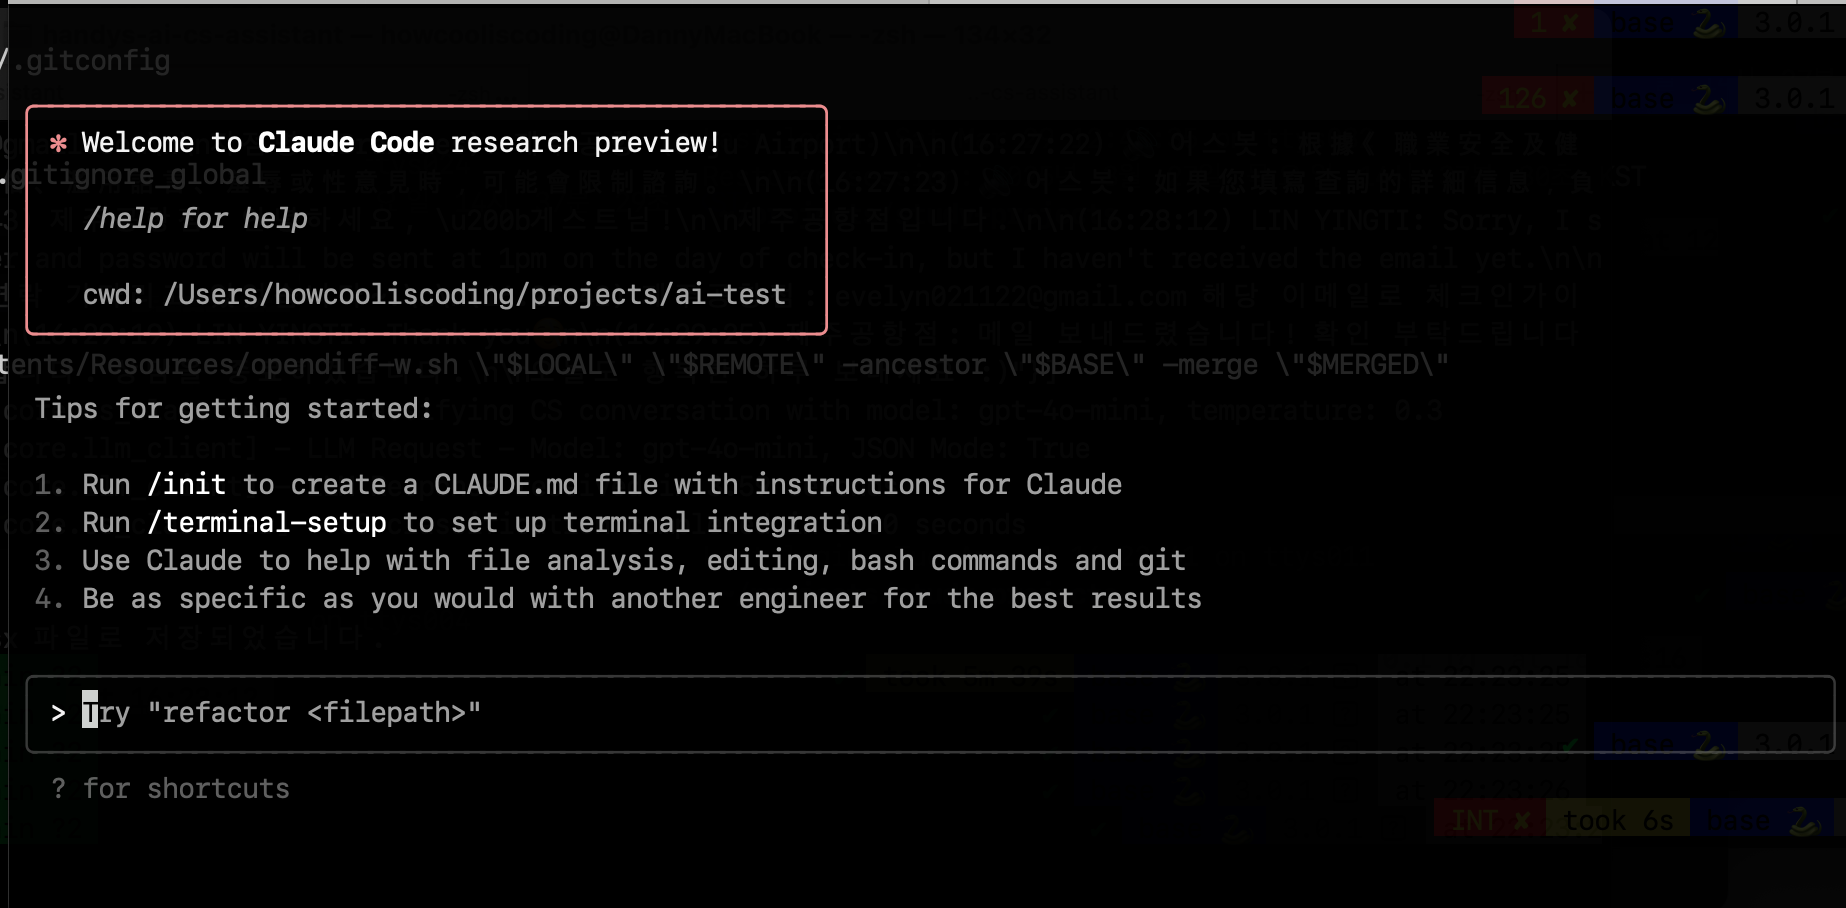
Task: Click the 3.0.1 version segment at top
Action: pyautogui.click(x=1795, y=22)
